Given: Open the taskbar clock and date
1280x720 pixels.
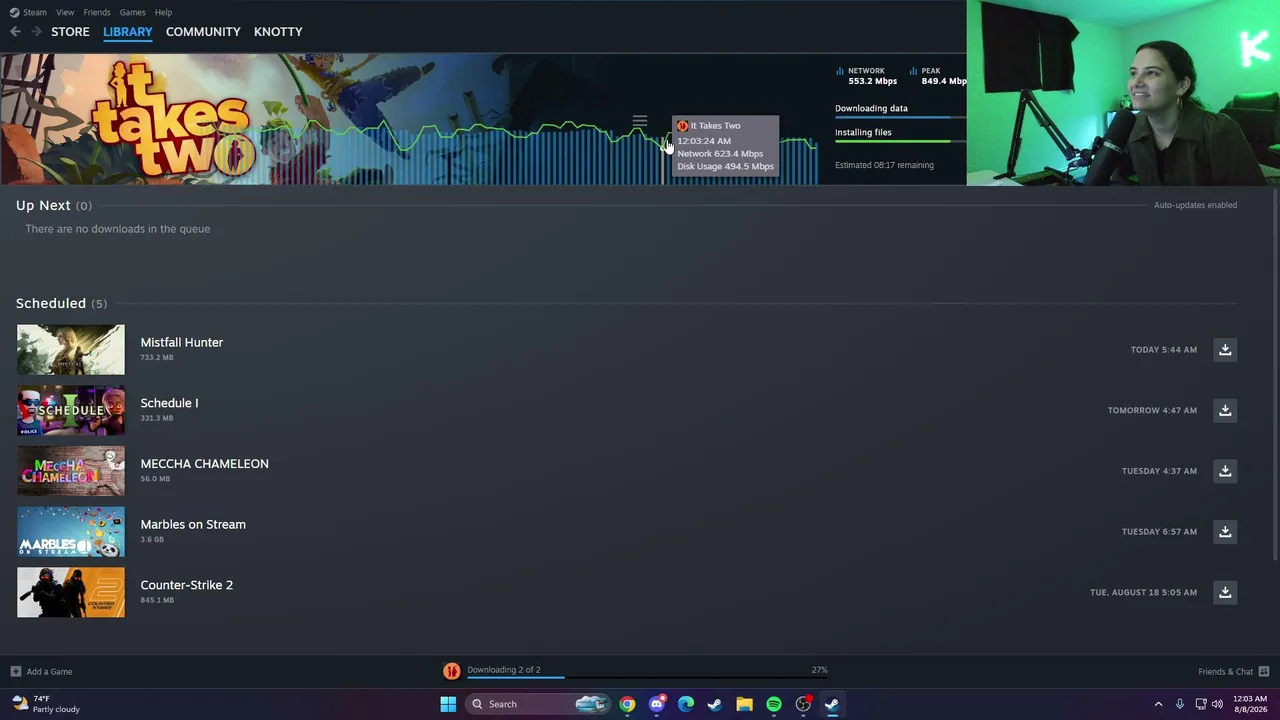Looking at the screenshot, I should (x=1250, y=704).
